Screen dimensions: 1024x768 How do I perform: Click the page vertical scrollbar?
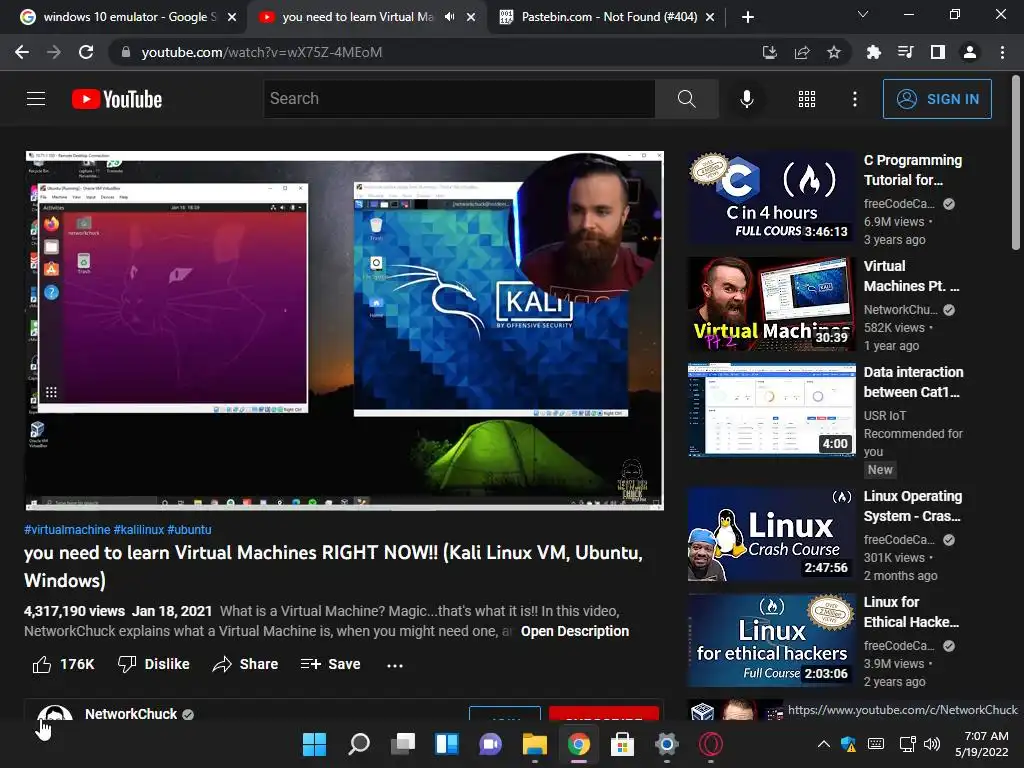(1016, 162)
